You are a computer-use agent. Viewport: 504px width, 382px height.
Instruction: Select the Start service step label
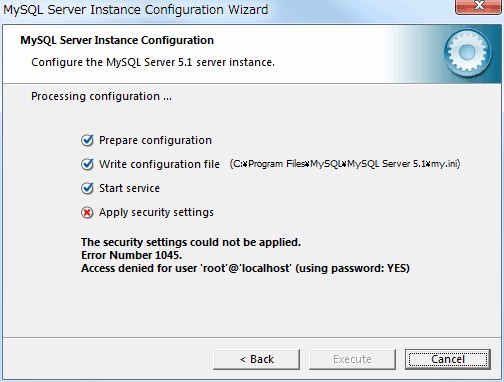pos(129,188)
